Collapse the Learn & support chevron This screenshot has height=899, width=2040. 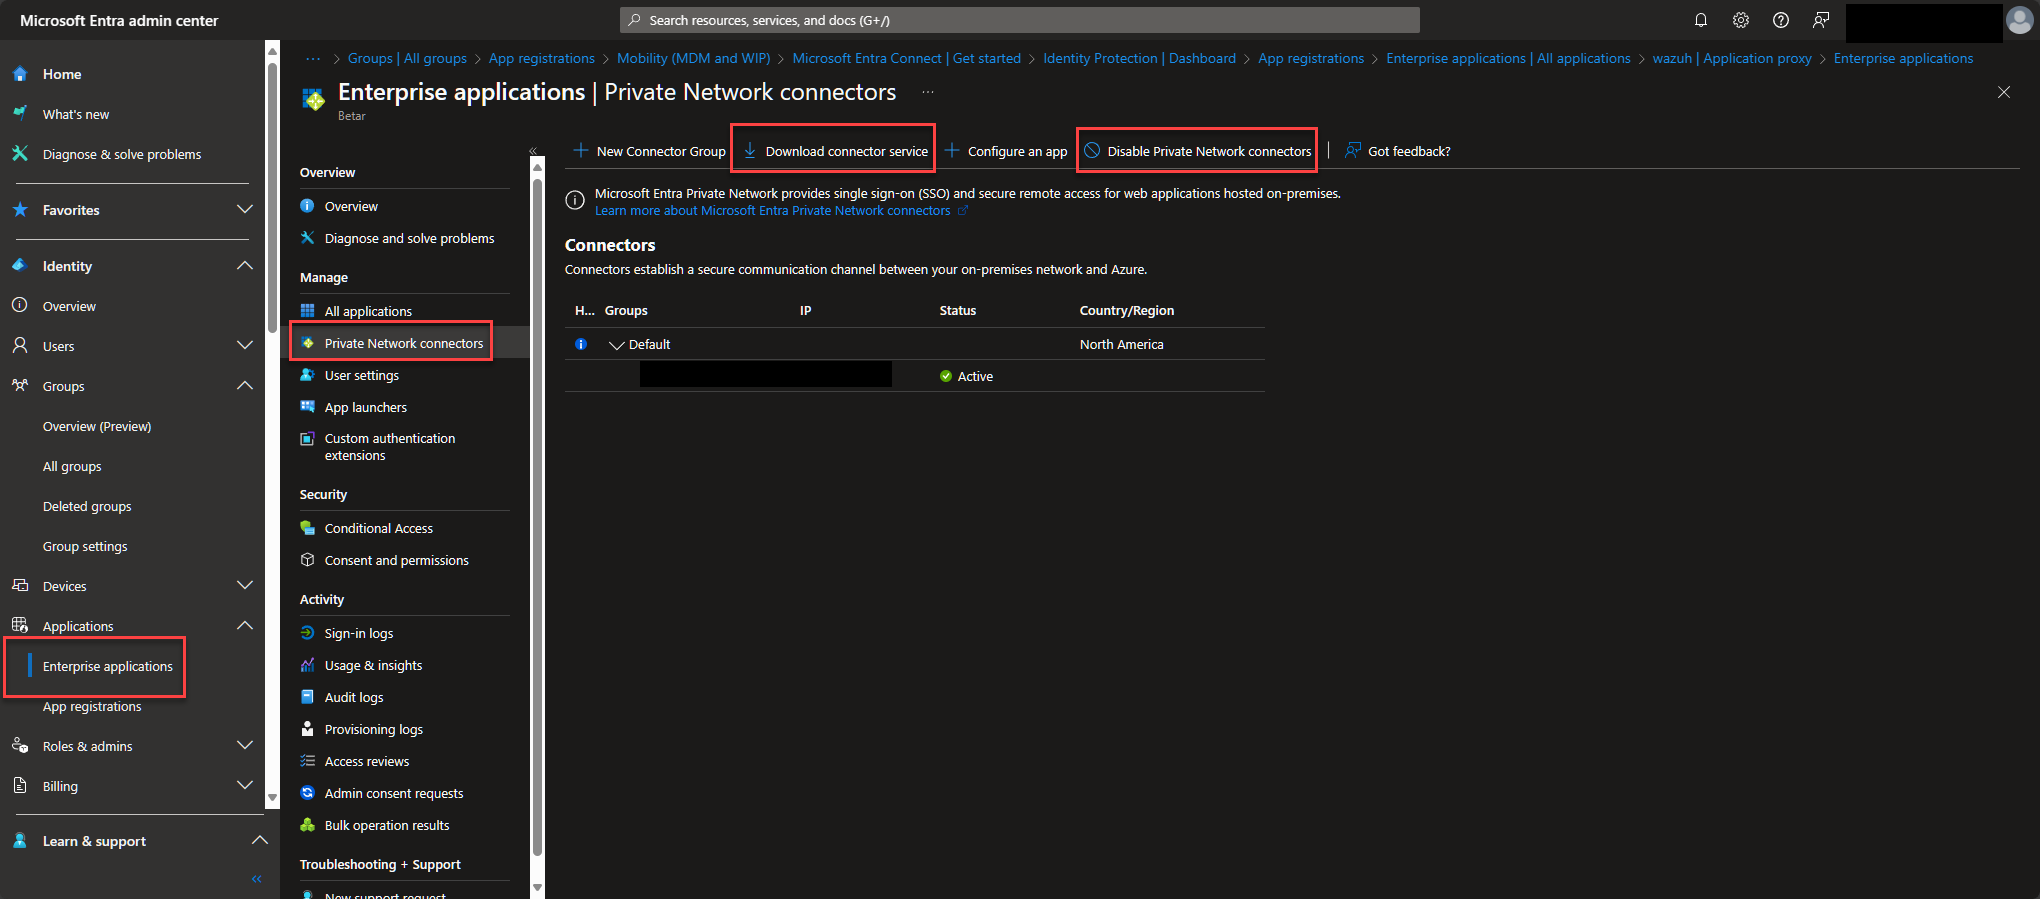pos(259,840)
